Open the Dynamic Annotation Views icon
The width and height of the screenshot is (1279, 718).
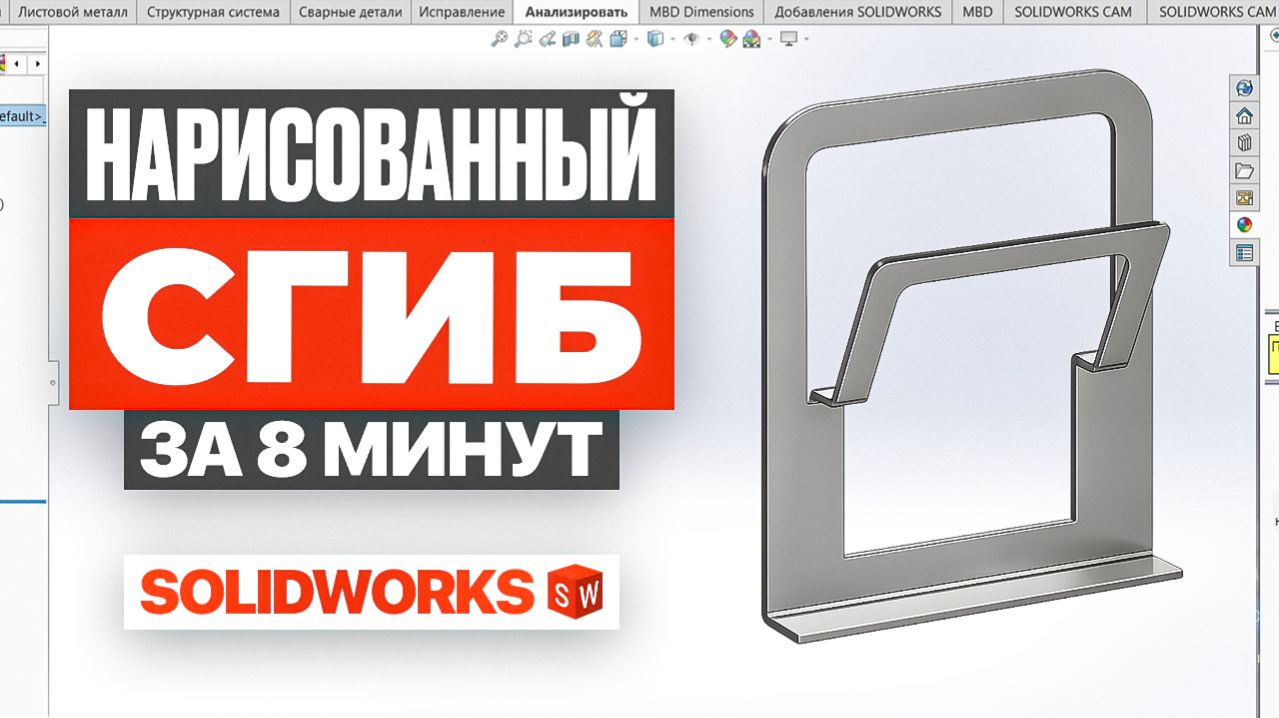595,39
